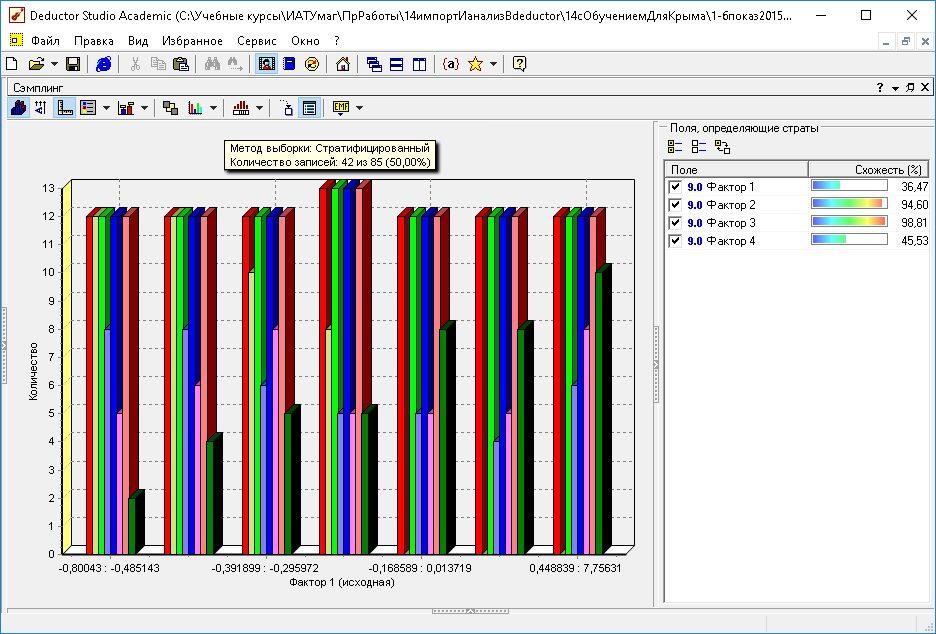936x634 pixels.
Task: Open the dropdown arrow beside the red histogram icon
Action: [259, 108]
